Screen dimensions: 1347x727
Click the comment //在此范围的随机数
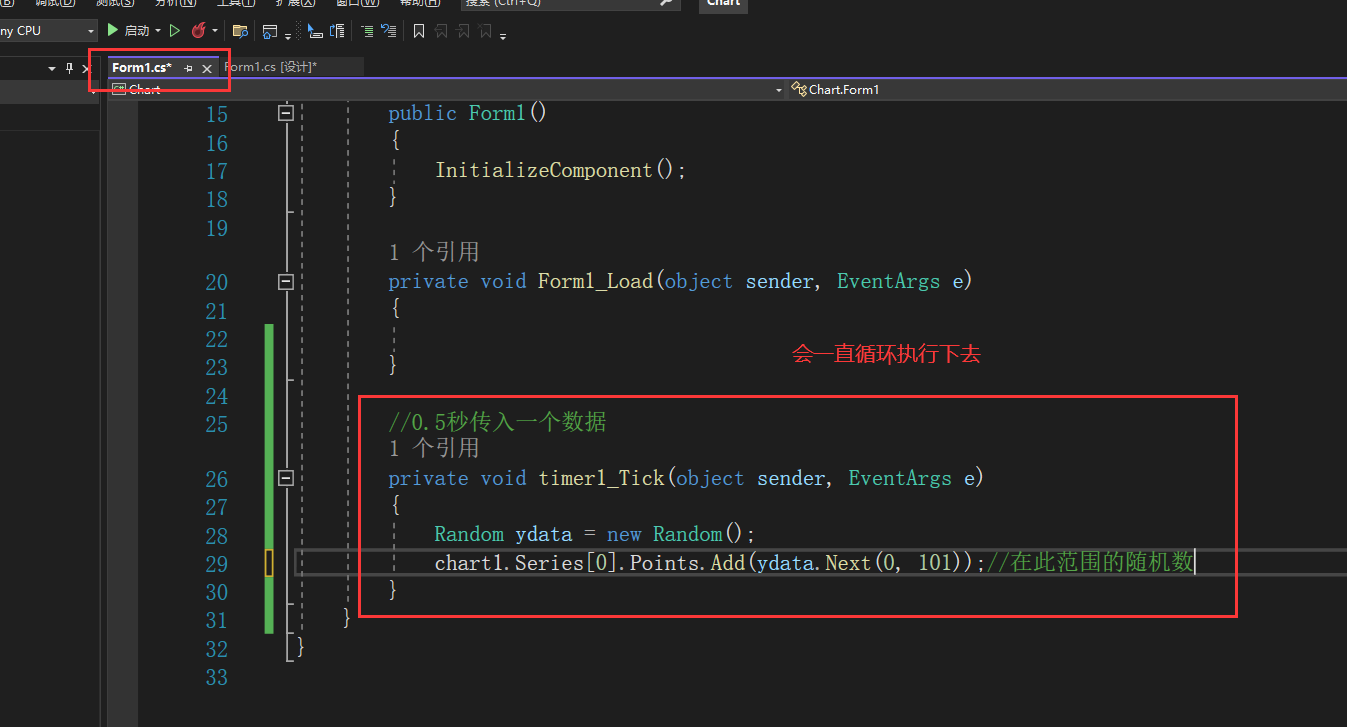[x=1091, y=562]
